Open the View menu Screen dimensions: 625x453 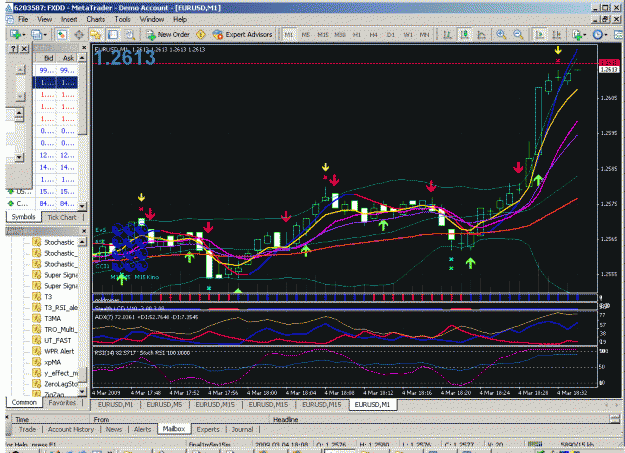coord(45,19)
